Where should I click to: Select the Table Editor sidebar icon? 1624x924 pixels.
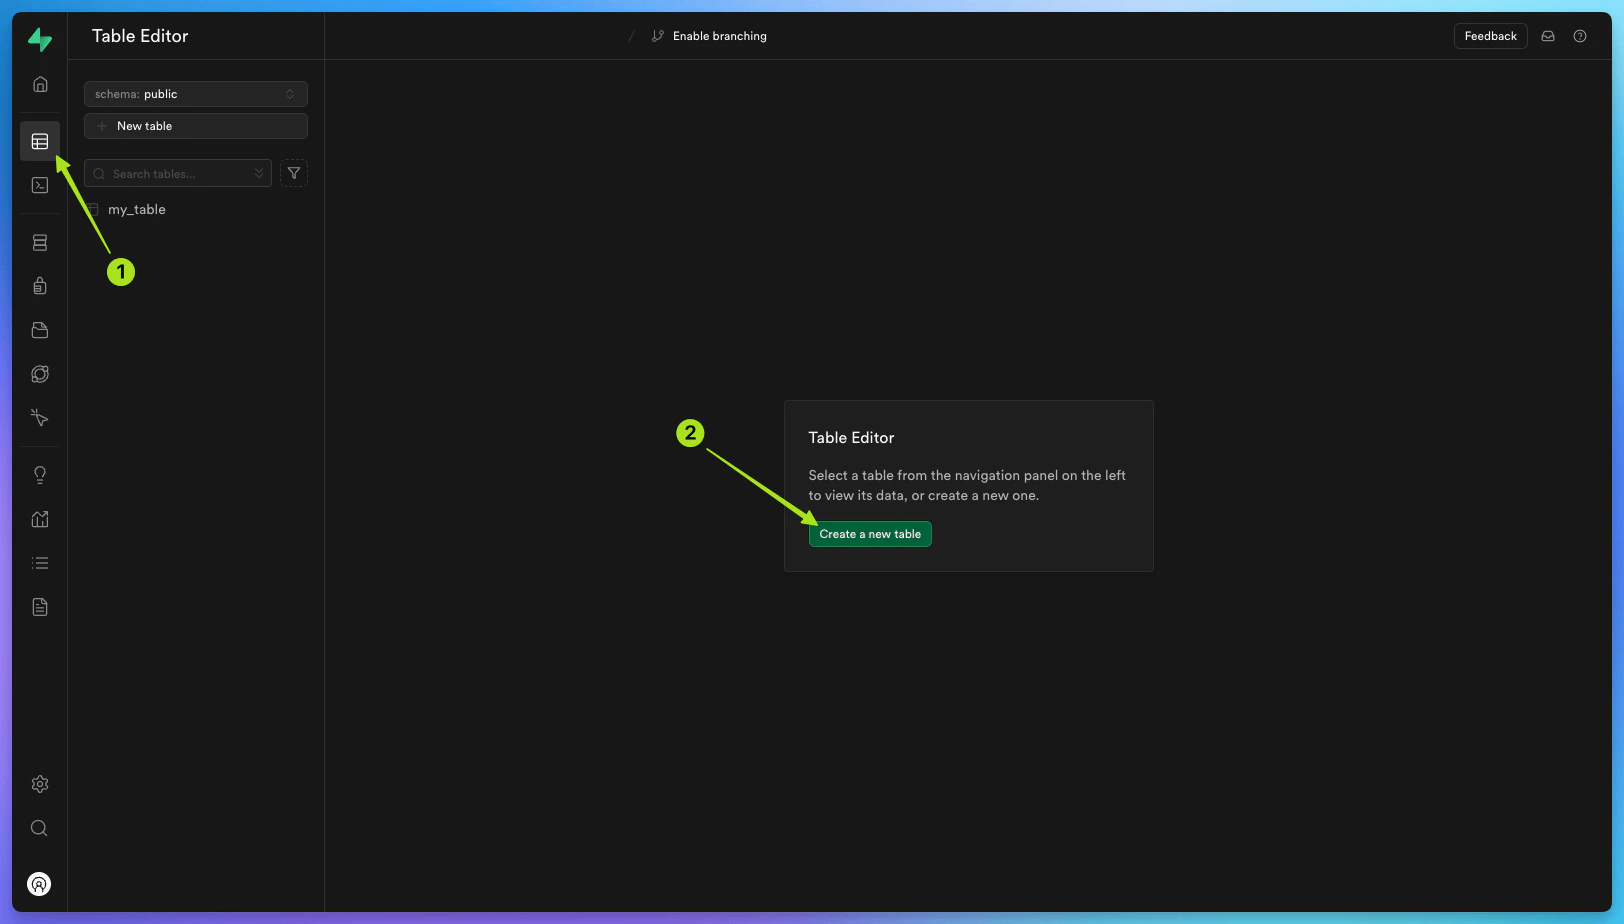tap(40, 141)
